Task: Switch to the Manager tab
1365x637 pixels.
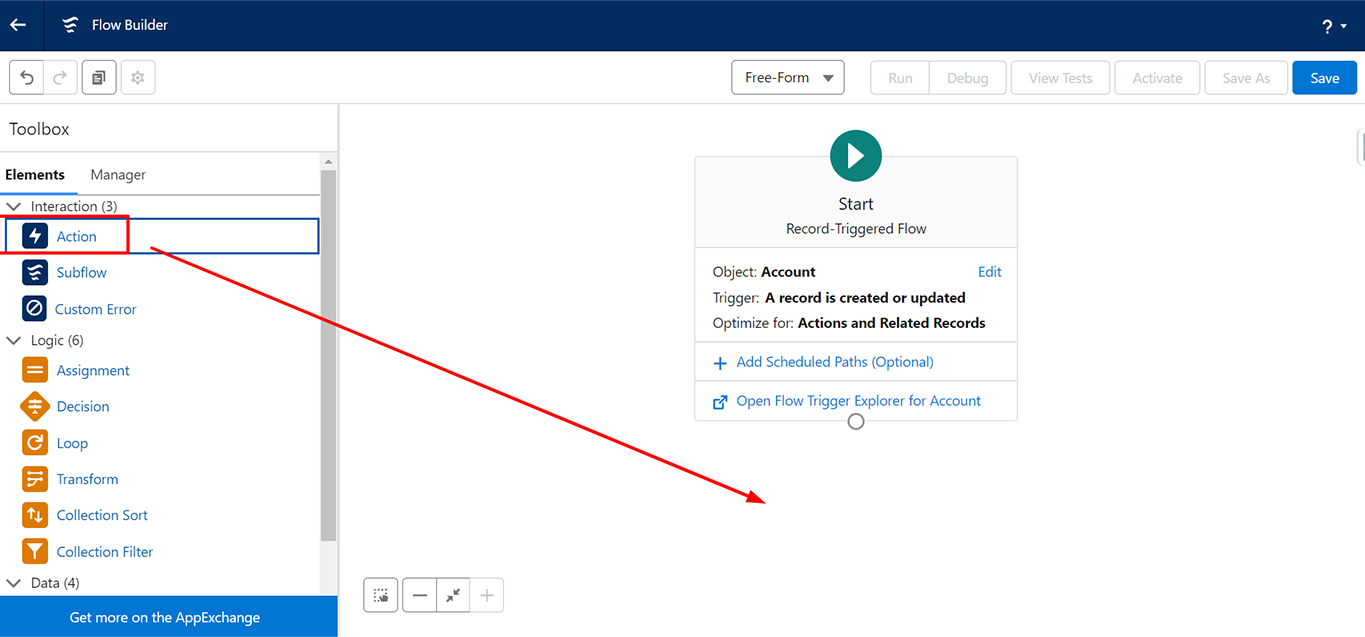Action: point(118,175)
